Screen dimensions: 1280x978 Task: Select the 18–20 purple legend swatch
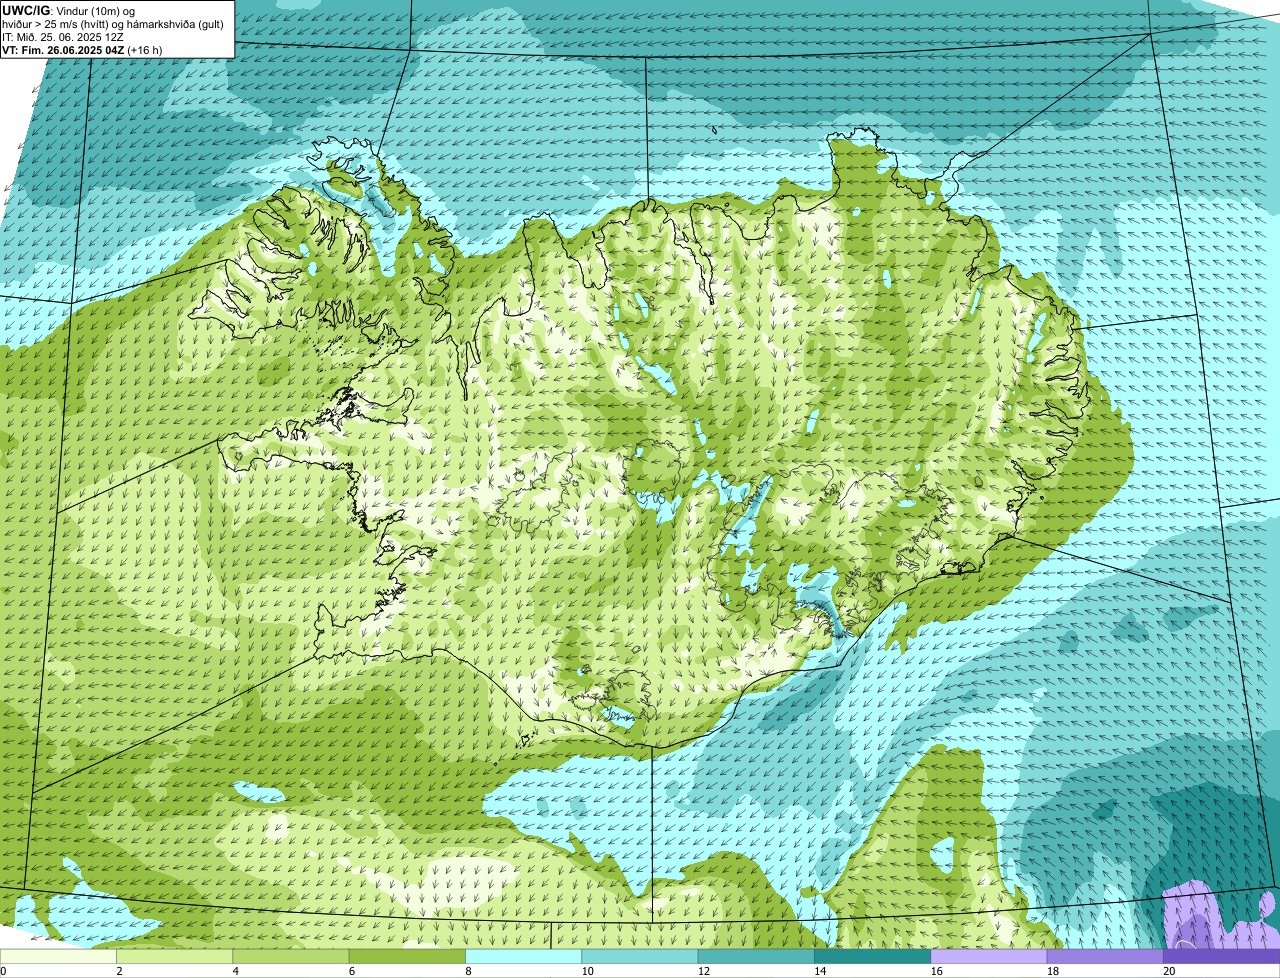pos(1105,956)
